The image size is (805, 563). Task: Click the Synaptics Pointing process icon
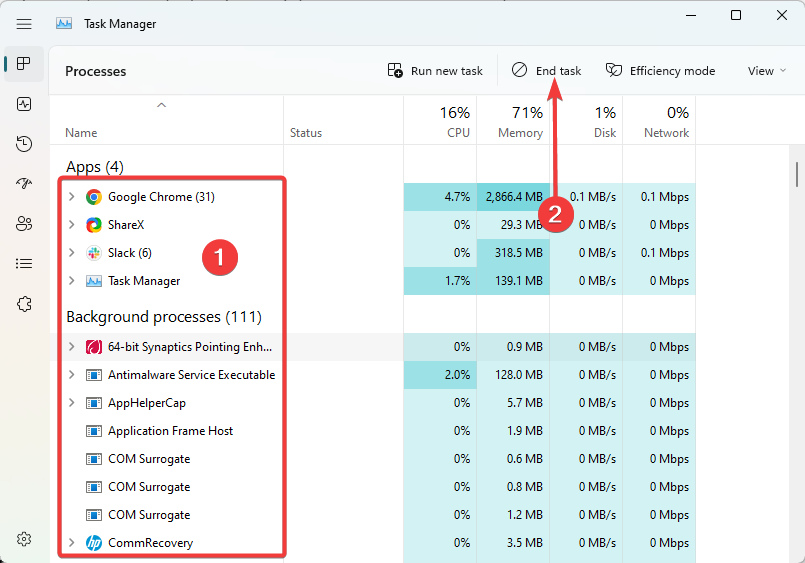[x=93, y=347]
